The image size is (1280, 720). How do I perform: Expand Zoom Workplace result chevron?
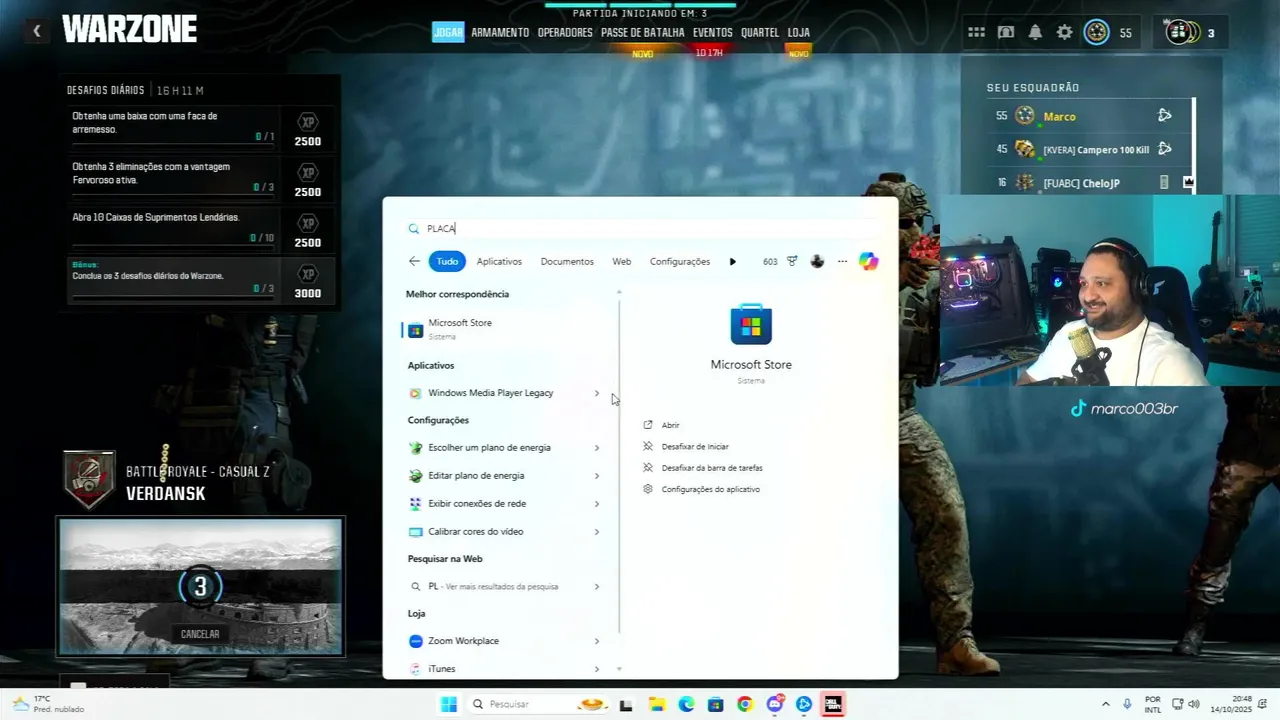597,641
